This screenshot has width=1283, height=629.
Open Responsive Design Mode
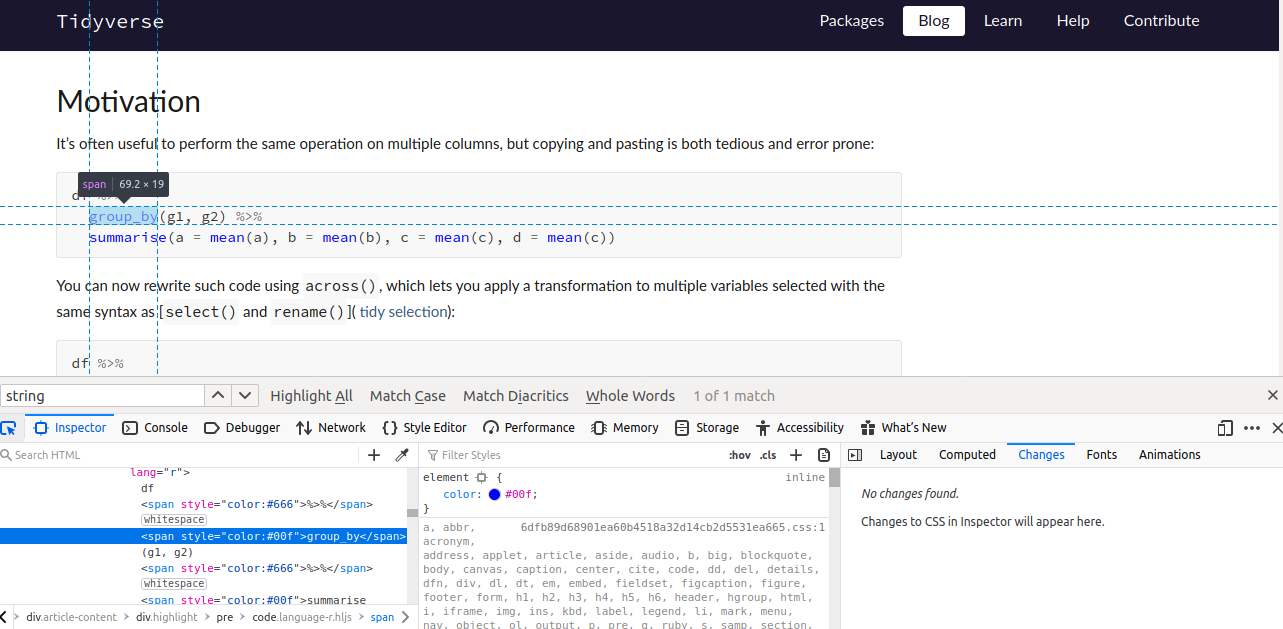(x=1225, y=427)
